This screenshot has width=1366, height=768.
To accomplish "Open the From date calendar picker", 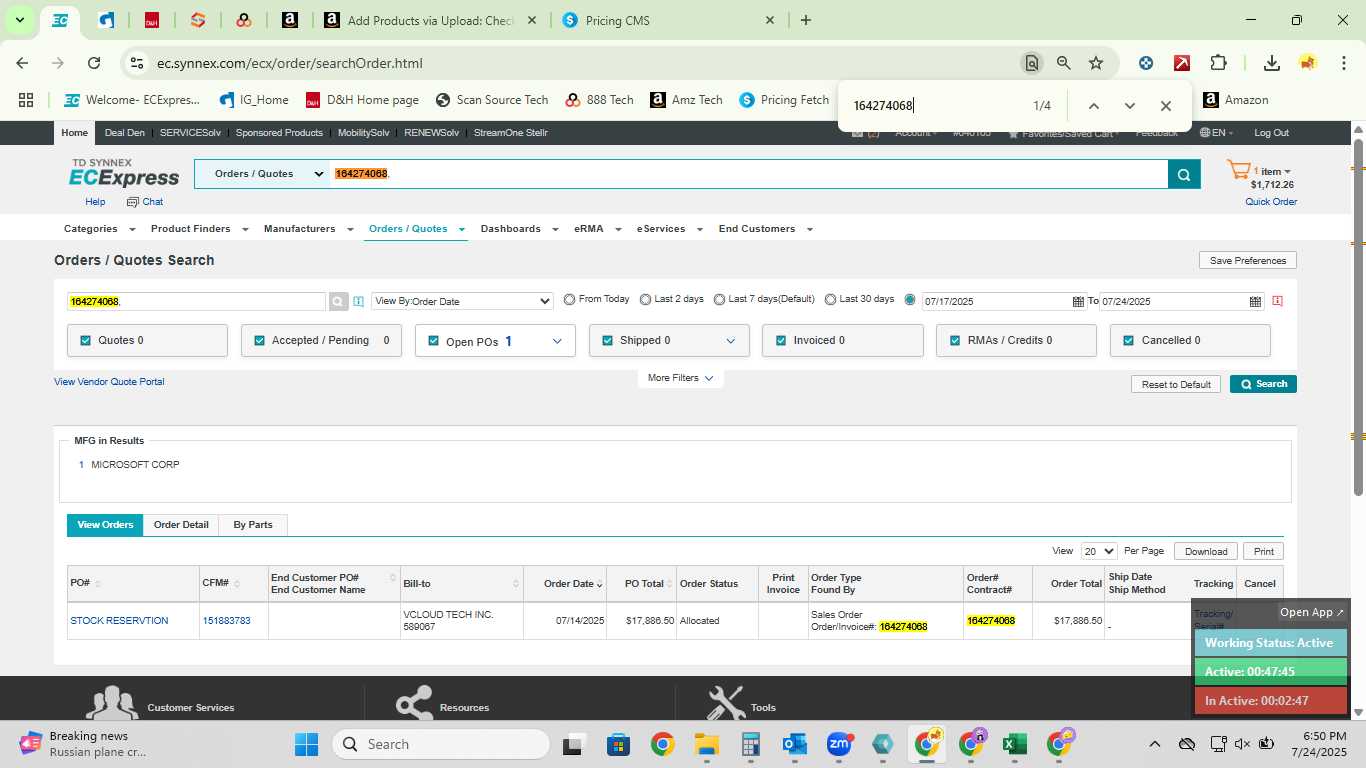I will point(1078,301).
